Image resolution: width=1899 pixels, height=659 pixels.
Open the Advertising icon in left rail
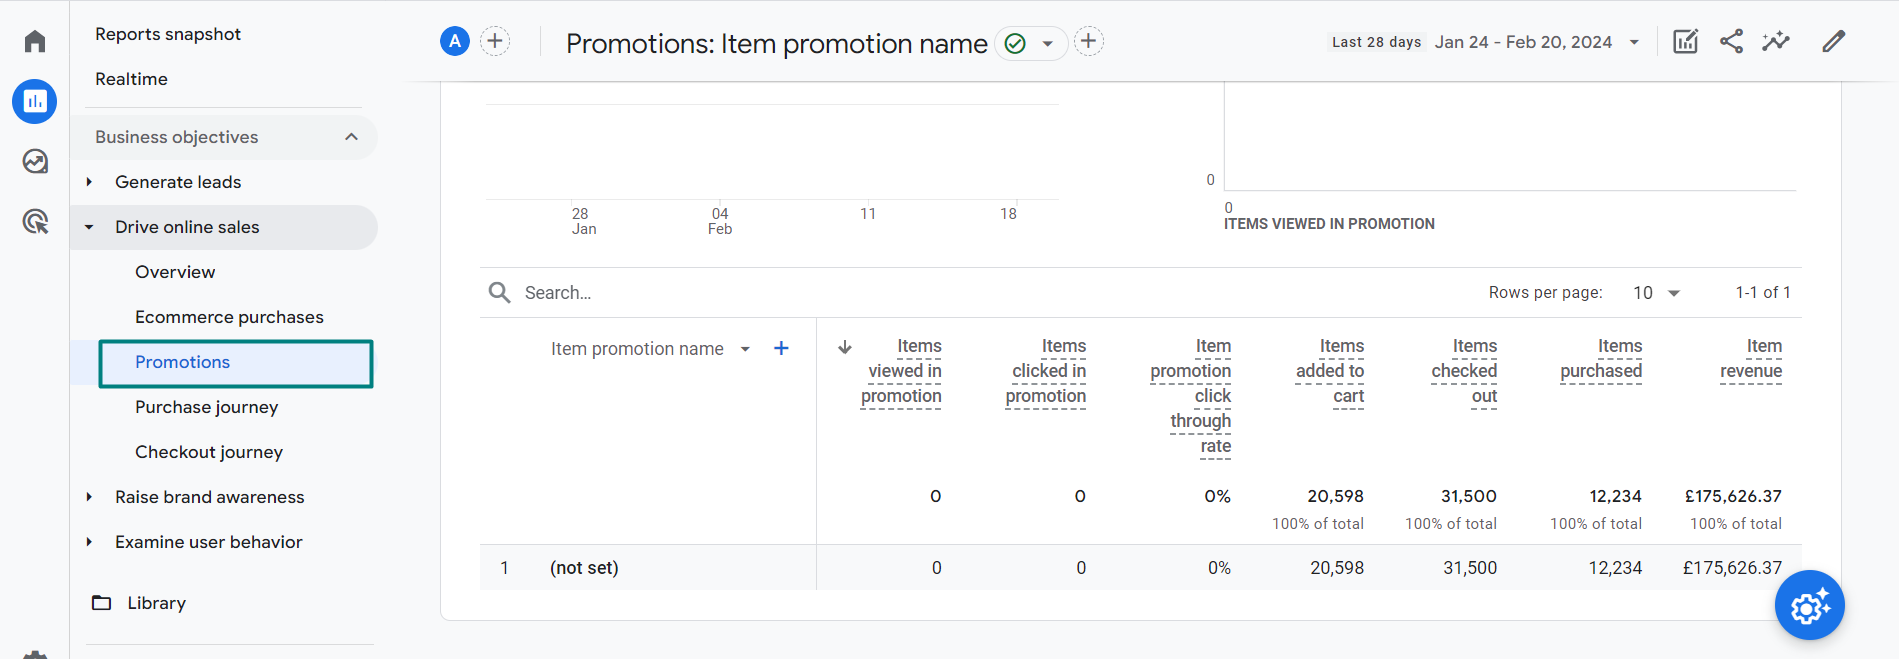coord(35,221)
